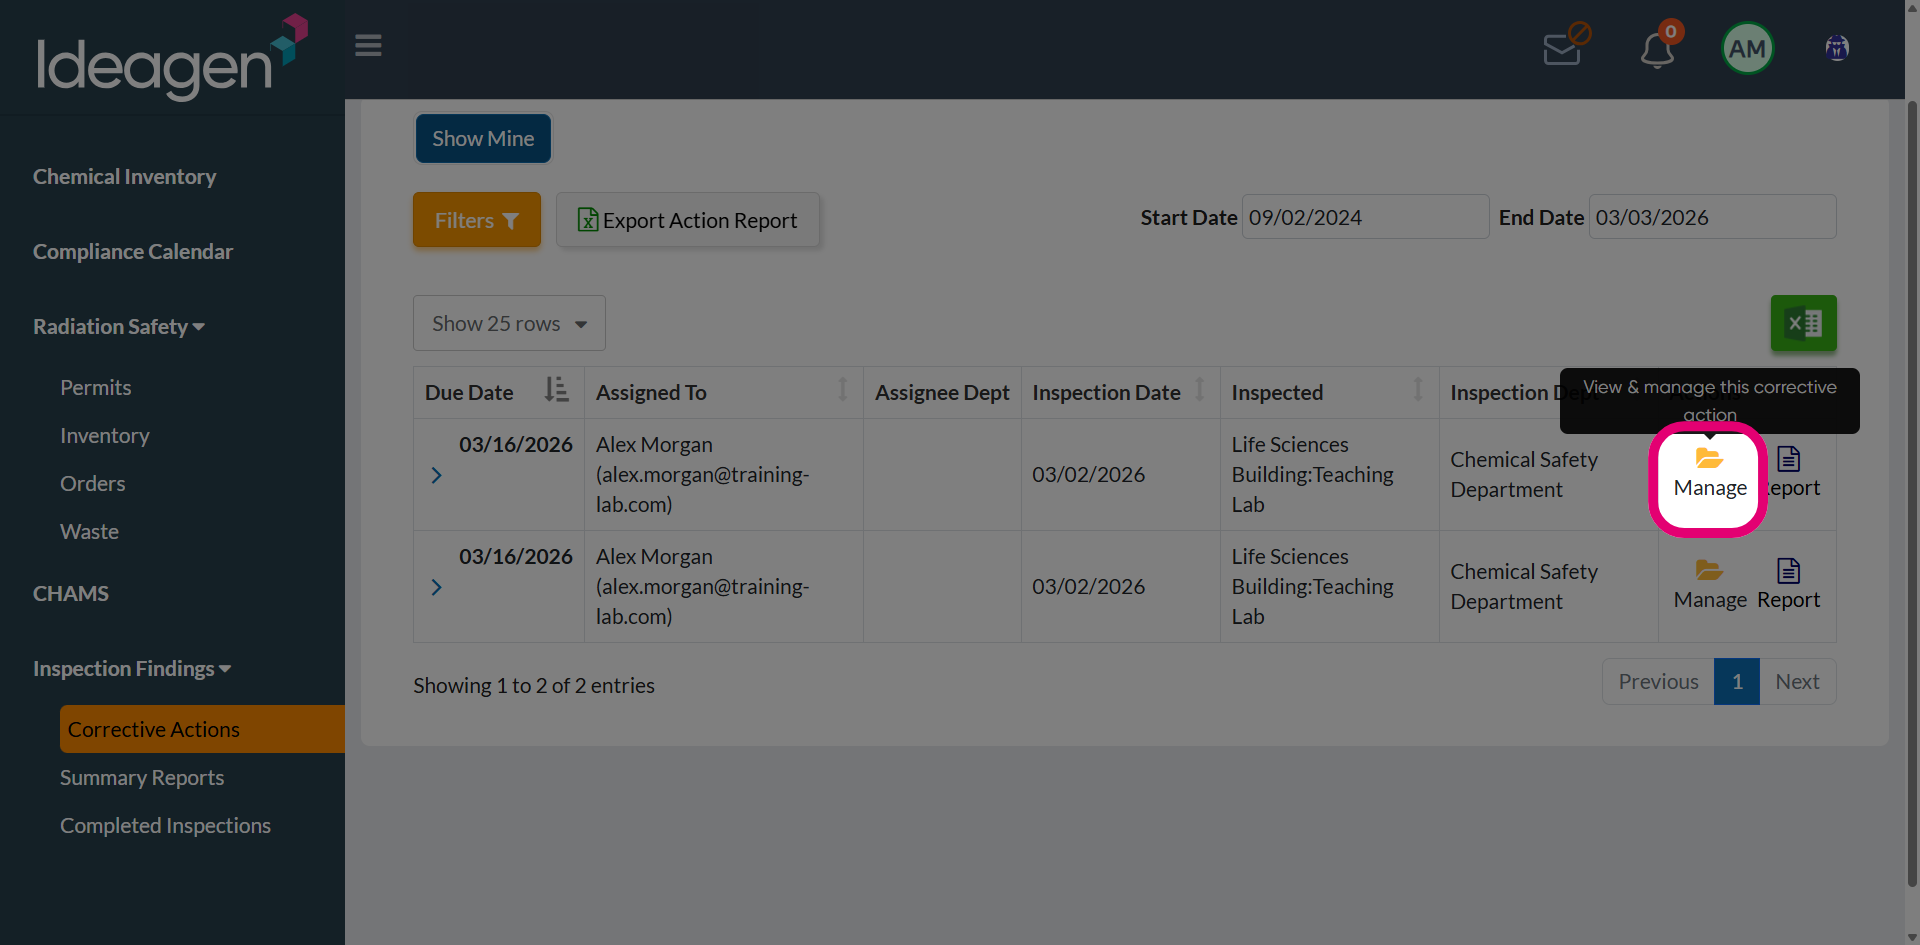This screenshot has height=945, width=1920.
Task: Open Show 25 rows dropdown
Action: point(509,323)
